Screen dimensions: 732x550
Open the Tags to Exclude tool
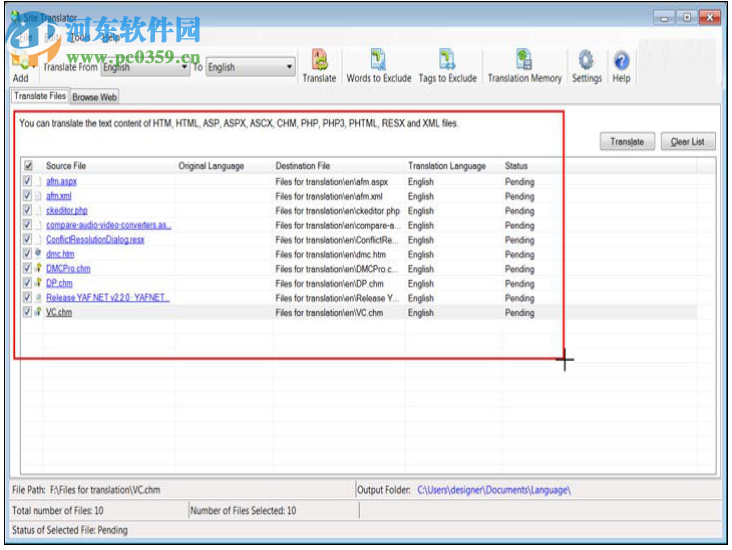click(x=447, y=66)
